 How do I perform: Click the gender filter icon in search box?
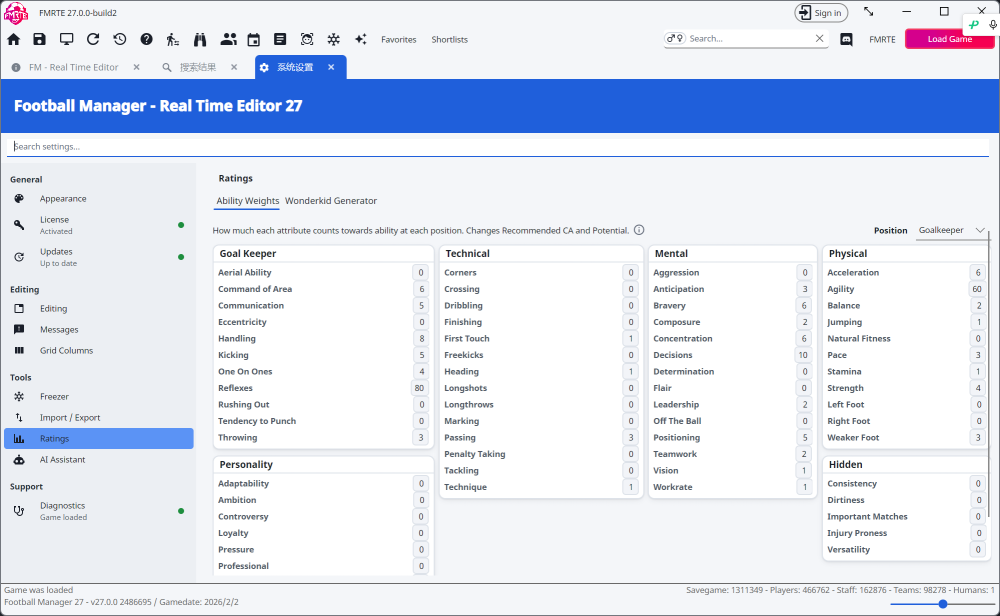[x=675, y=38]
